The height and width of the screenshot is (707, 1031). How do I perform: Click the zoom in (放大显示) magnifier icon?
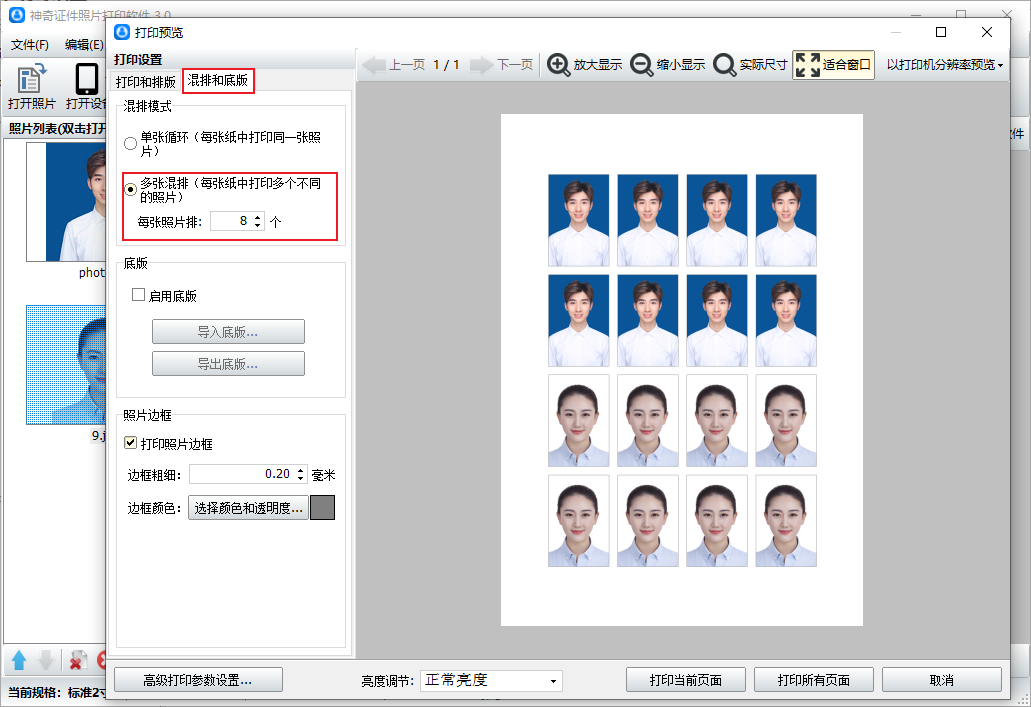click(559, 65)
